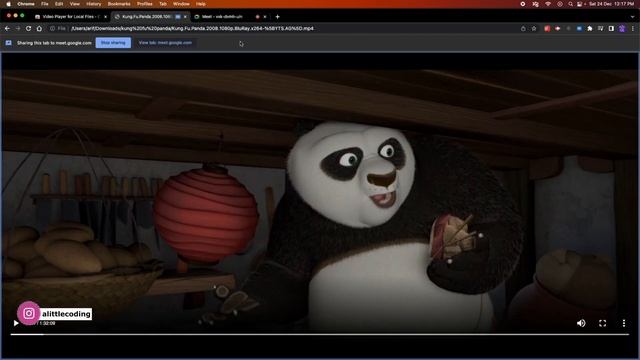Bookmark this page with the star icon
The height and width of the screenshot is (360, 640).
pos(534,29)
